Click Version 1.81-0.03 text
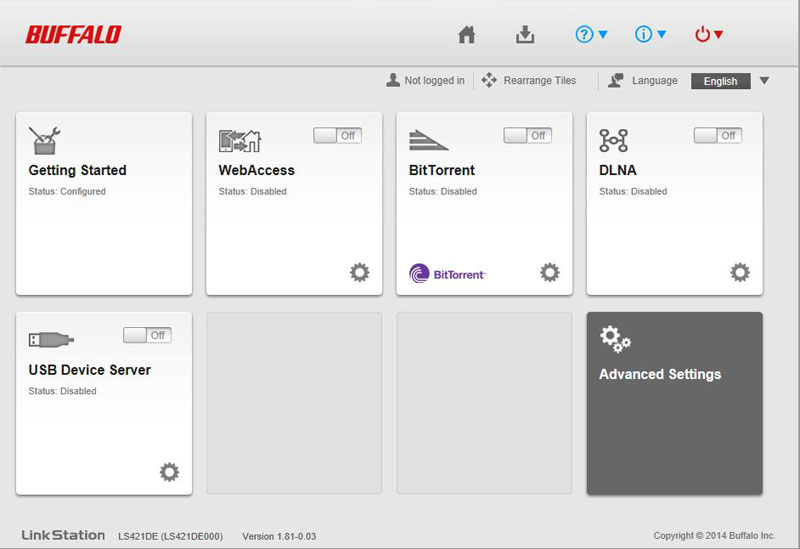Screen dimensions: 800x549 click(x=279, y=536)
